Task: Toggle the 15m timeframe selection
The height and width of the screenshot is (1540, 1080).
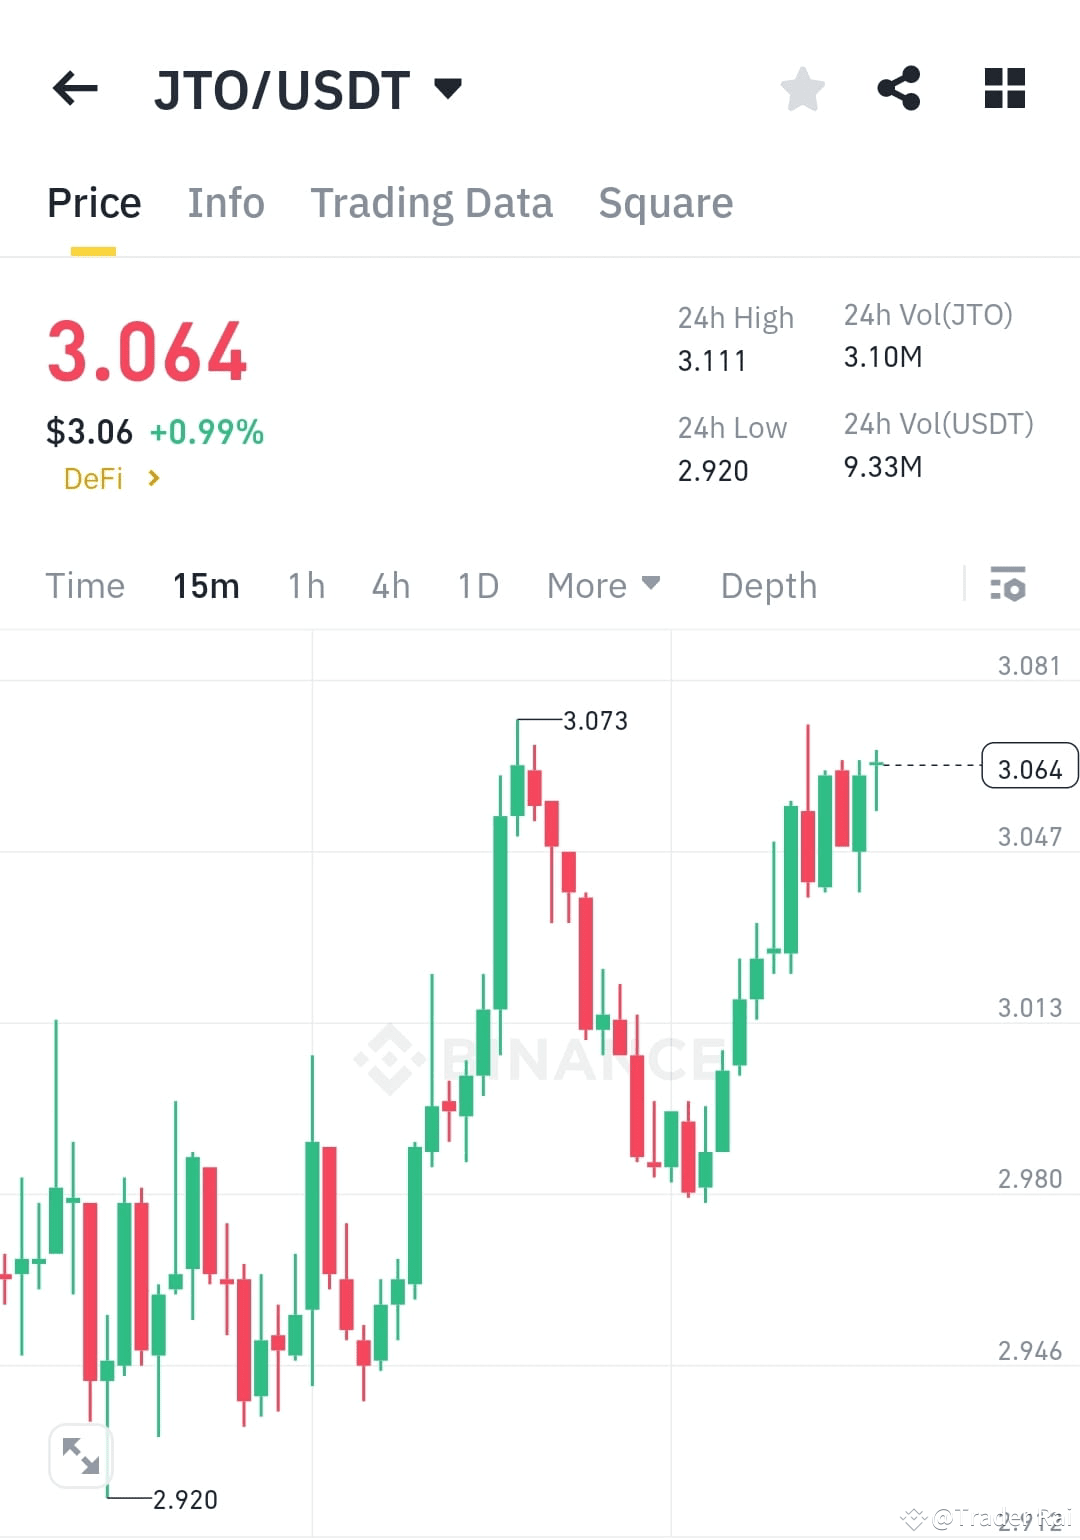Action: click(x=205, y=585)
